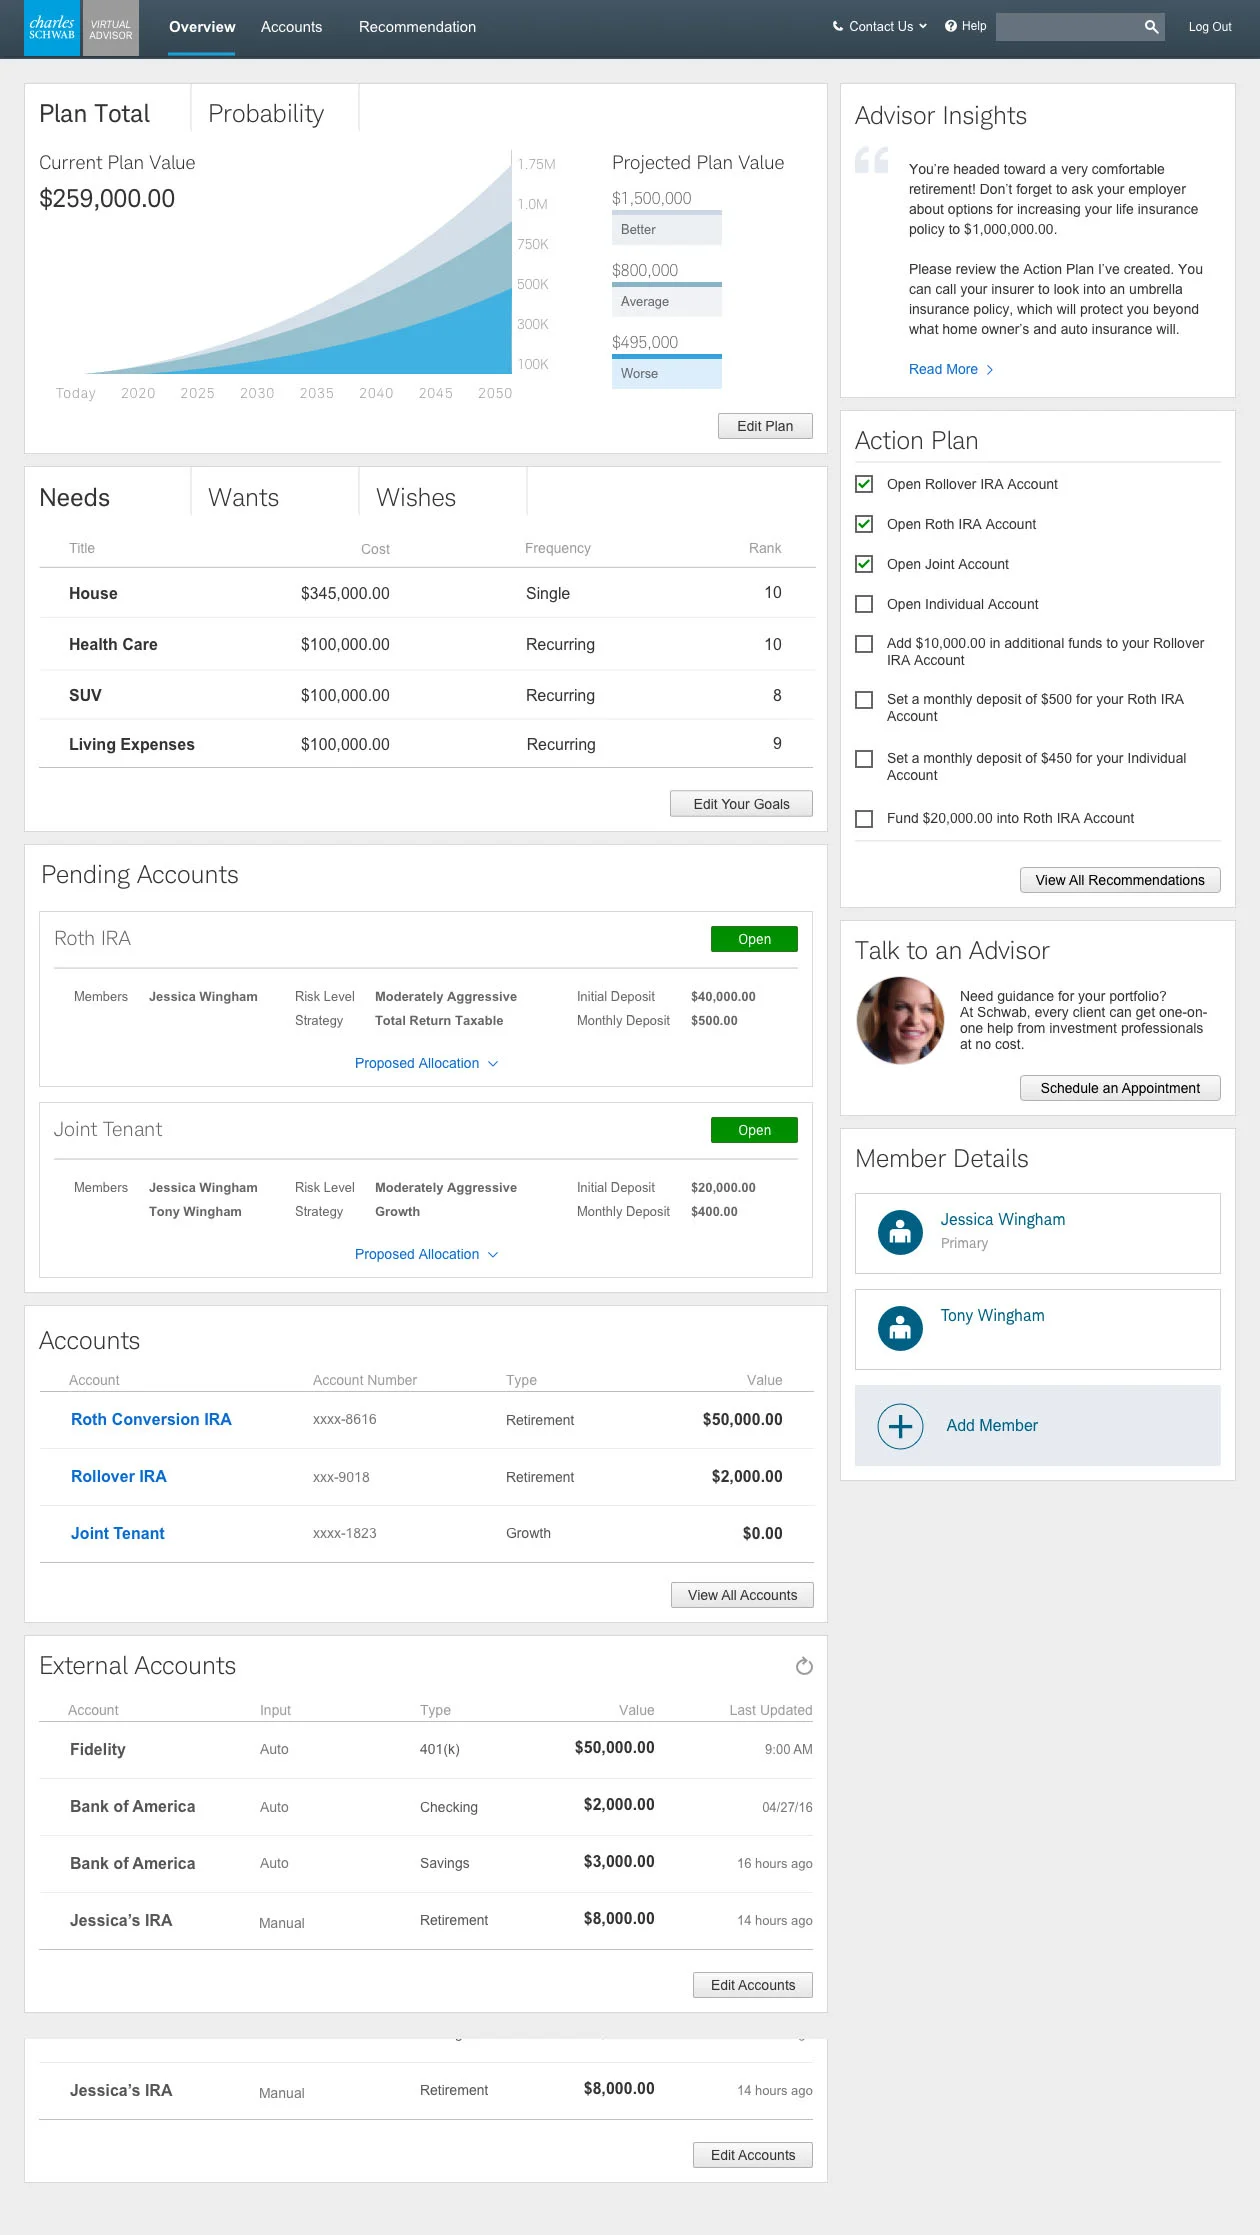
Task: Click Open button for Joint Tenant
Action: coord(754,1130)
